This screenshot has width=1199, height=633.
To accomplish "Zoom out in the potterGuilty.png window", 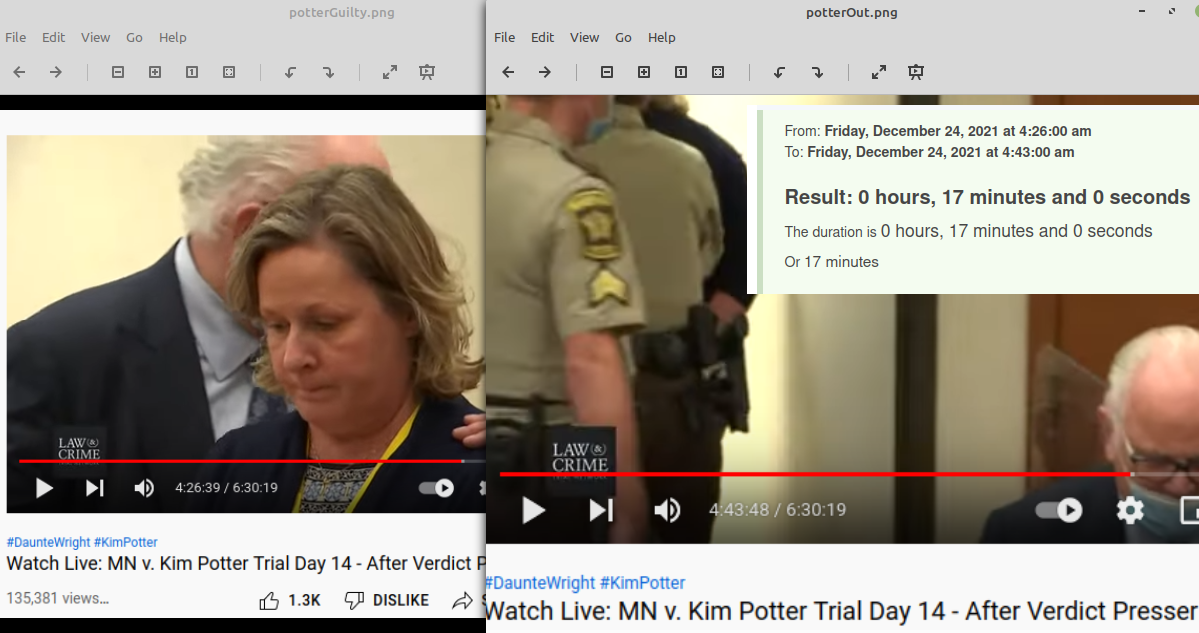I will [118, 72].
